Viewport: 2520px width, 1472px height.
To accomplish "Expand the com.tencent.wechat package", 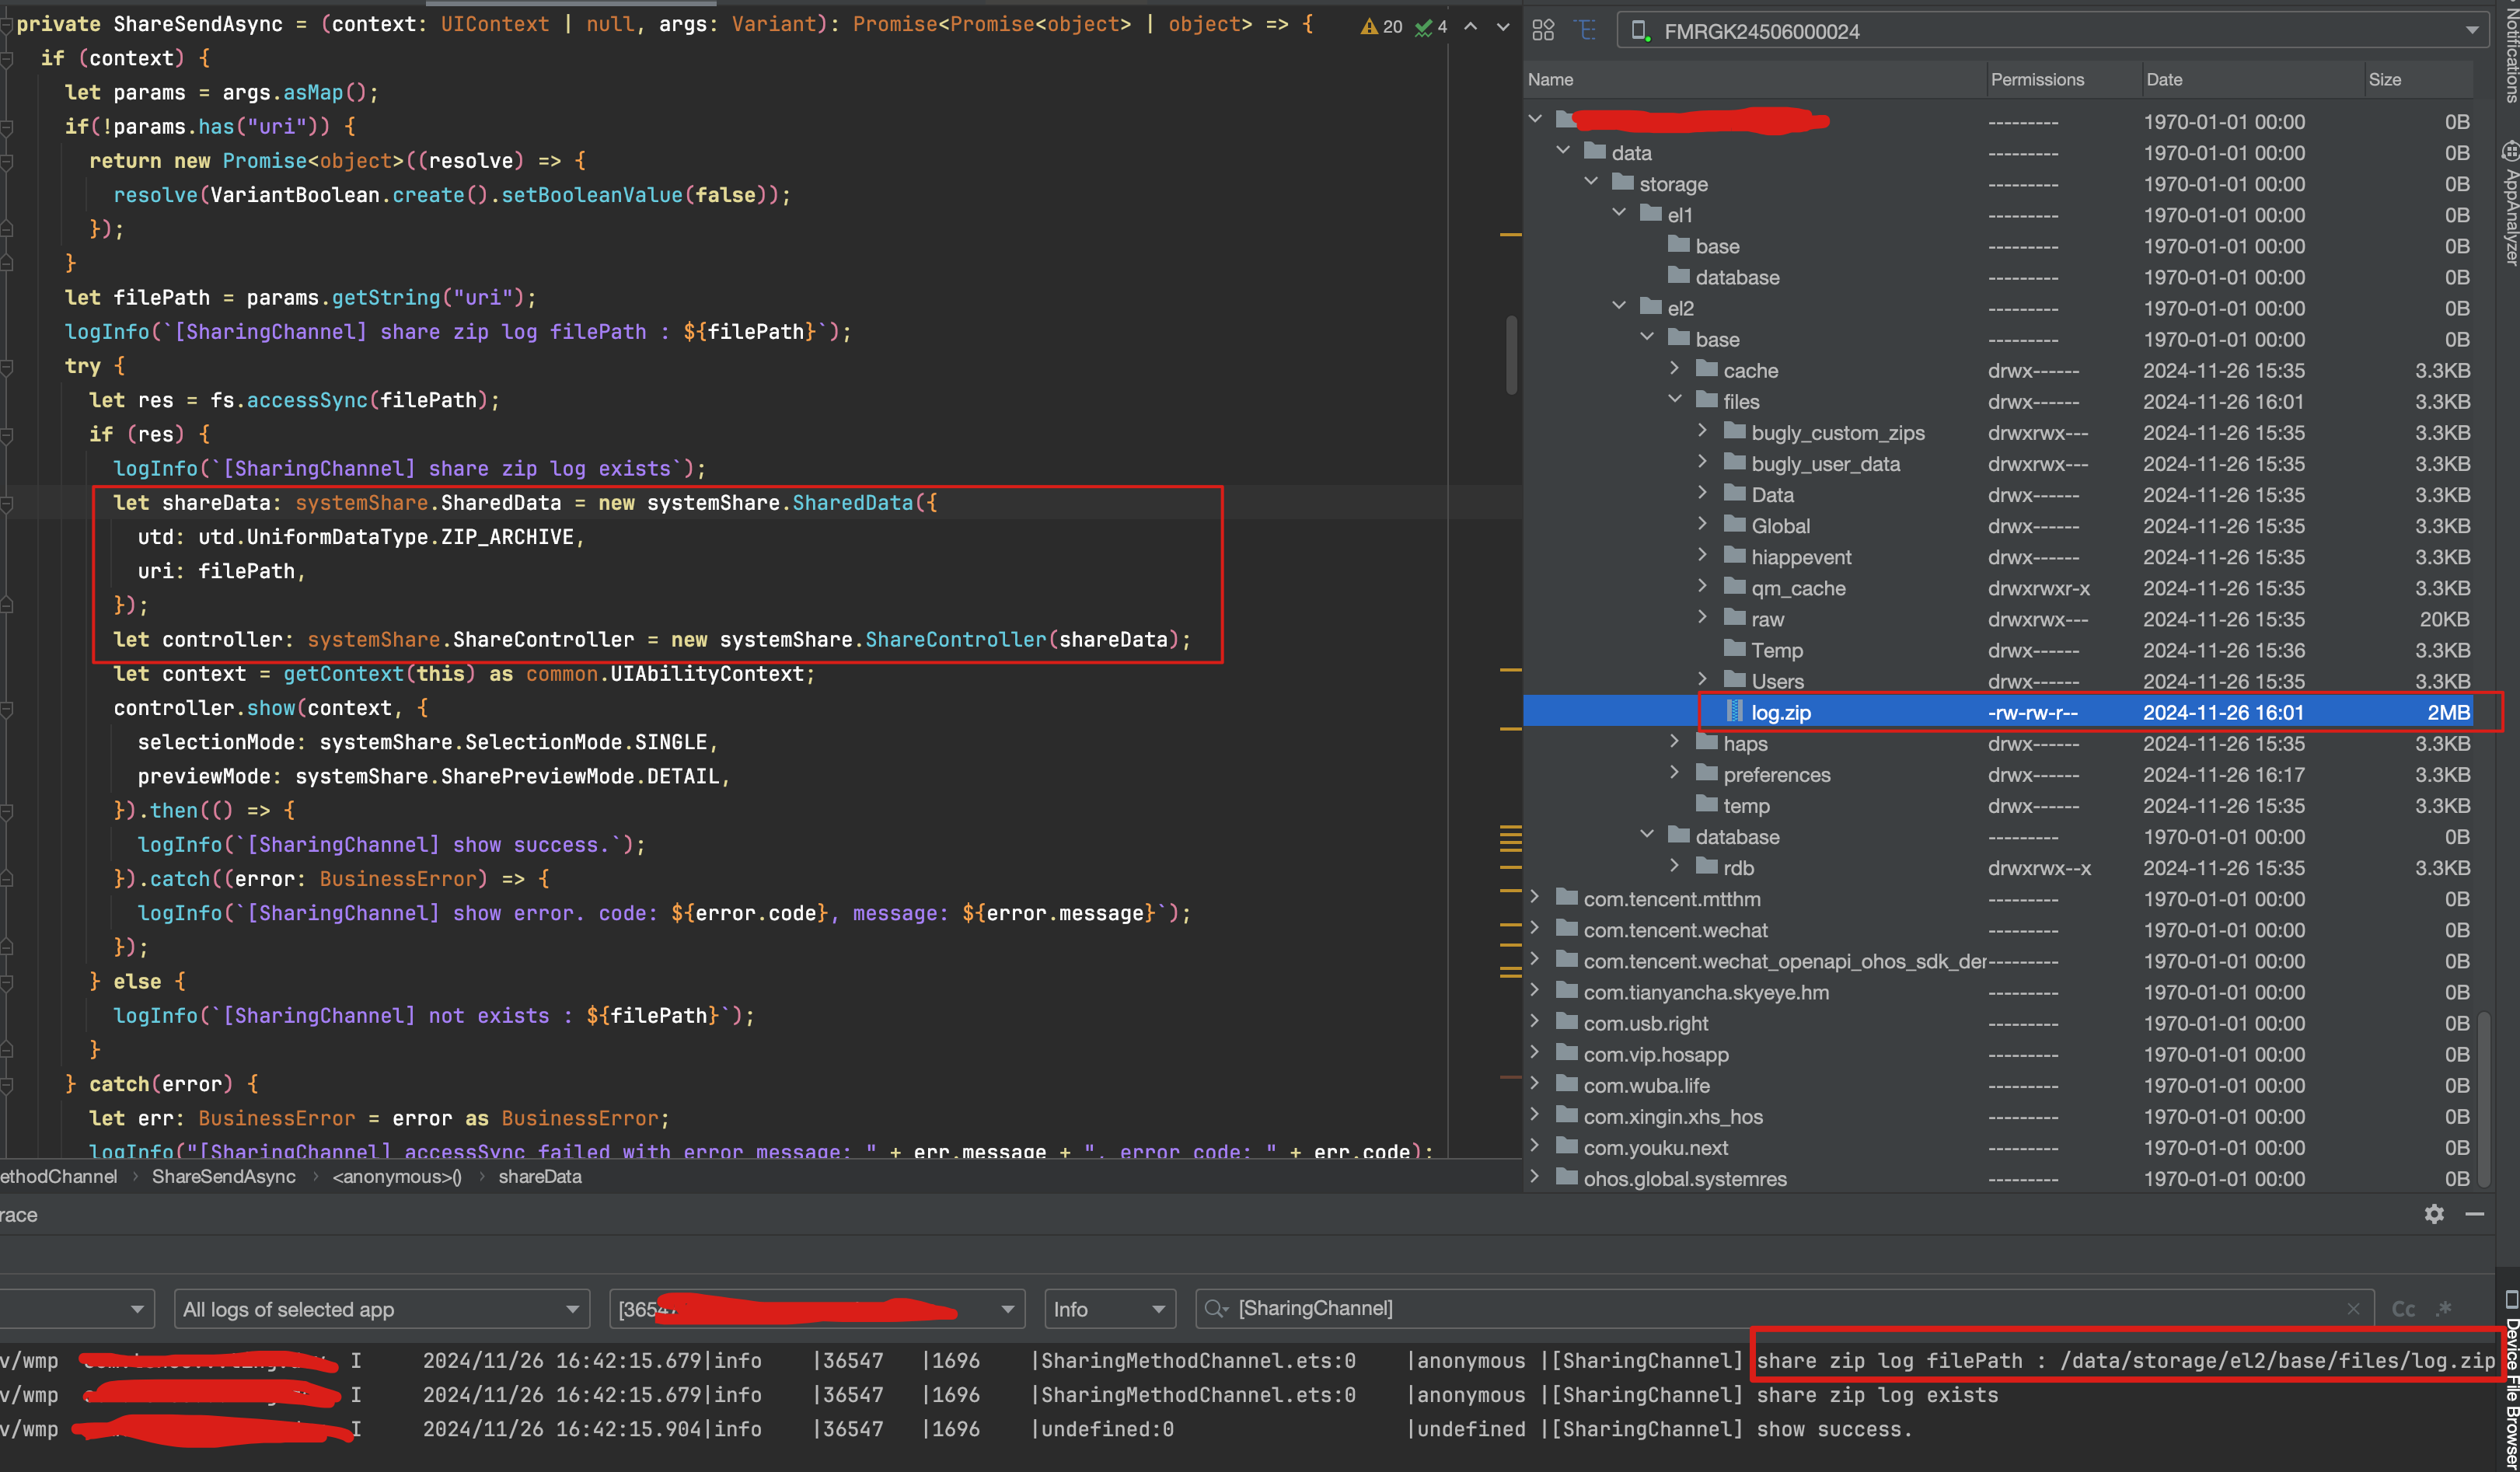I will coord(1535,928).
